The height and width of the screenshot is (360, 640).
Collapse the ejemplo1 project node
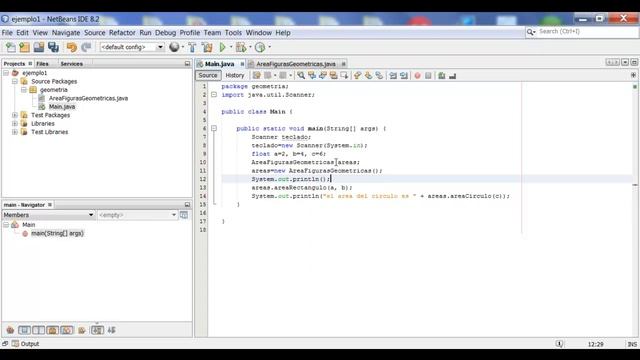coord(6,73)
